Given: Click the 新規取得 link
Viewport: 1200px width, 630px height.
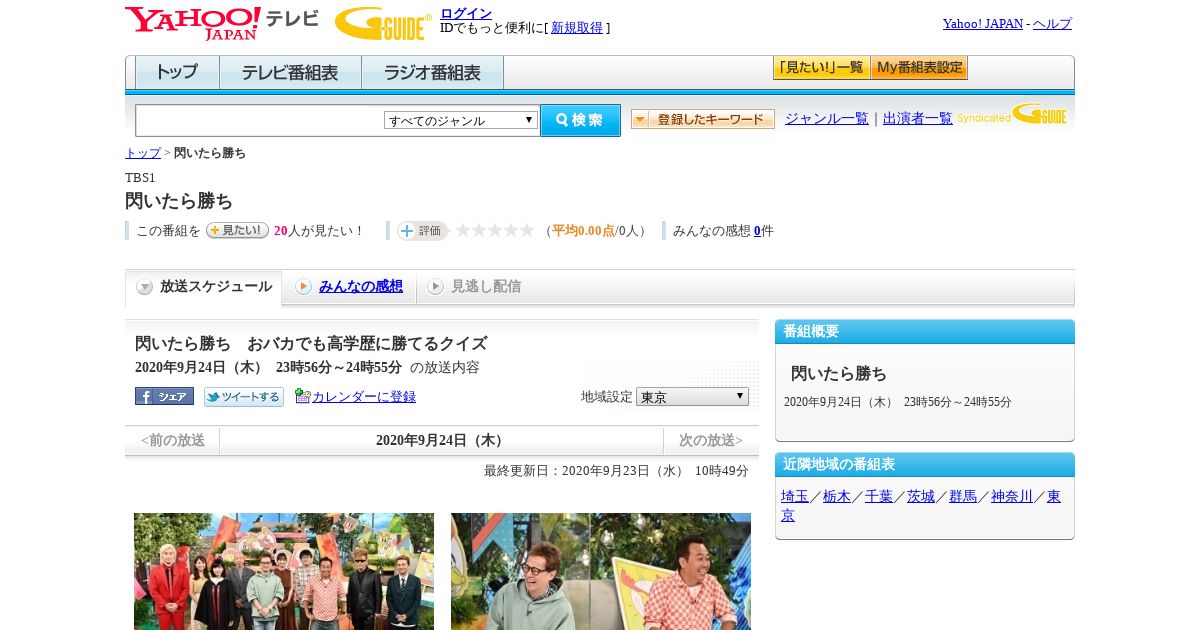Looking at the screenshot, I should 577,28.
